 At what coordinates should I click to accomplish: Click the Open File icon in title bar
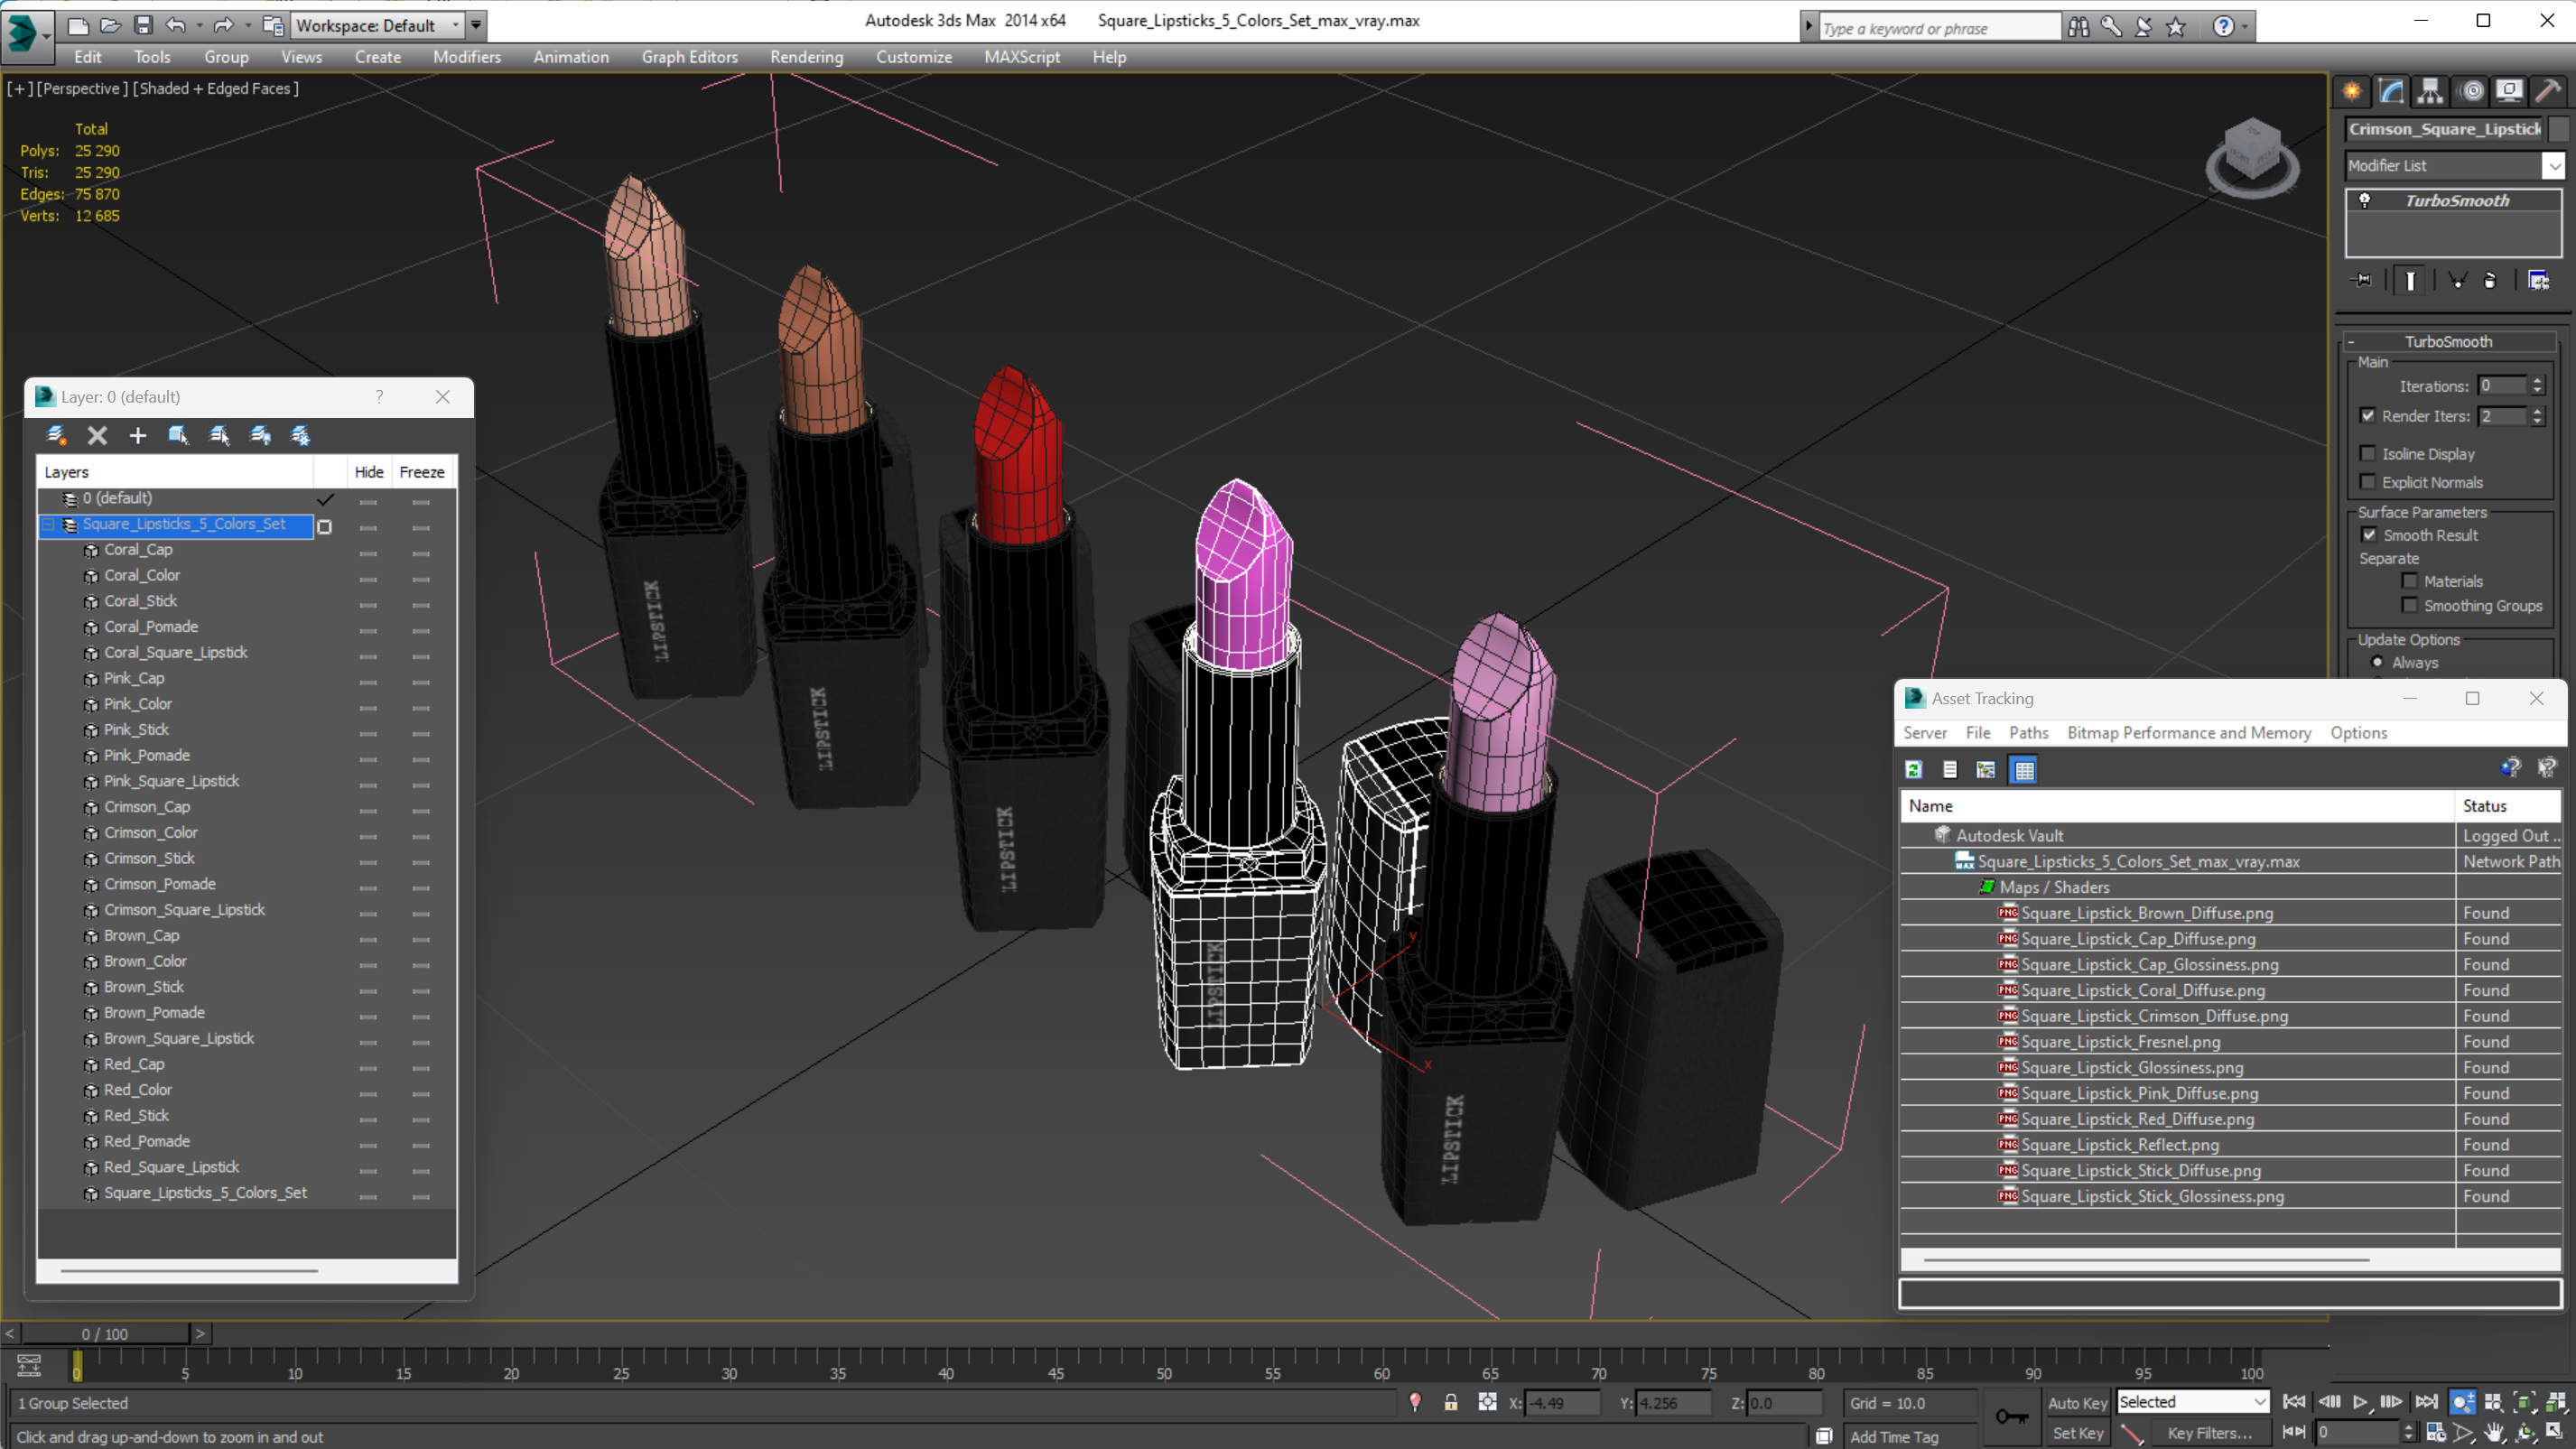point(111,25)
